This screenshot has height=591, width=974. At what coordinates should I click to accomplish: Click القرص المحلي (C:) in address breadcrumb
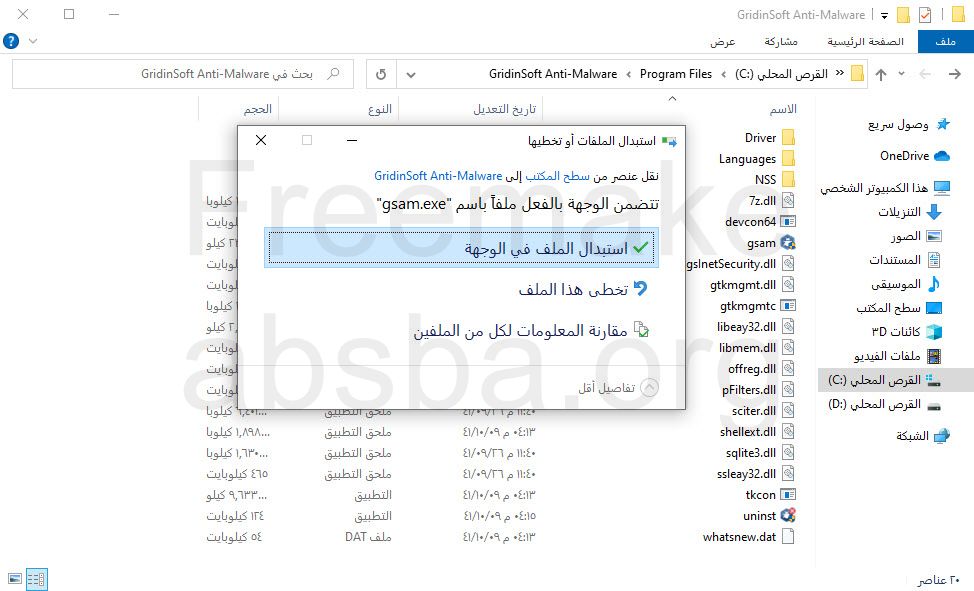[781, 74]
